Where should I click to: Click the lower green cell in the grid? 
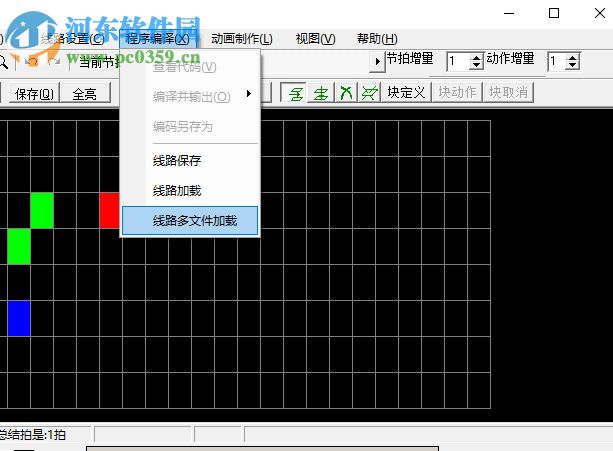click(x=19, y=246)
